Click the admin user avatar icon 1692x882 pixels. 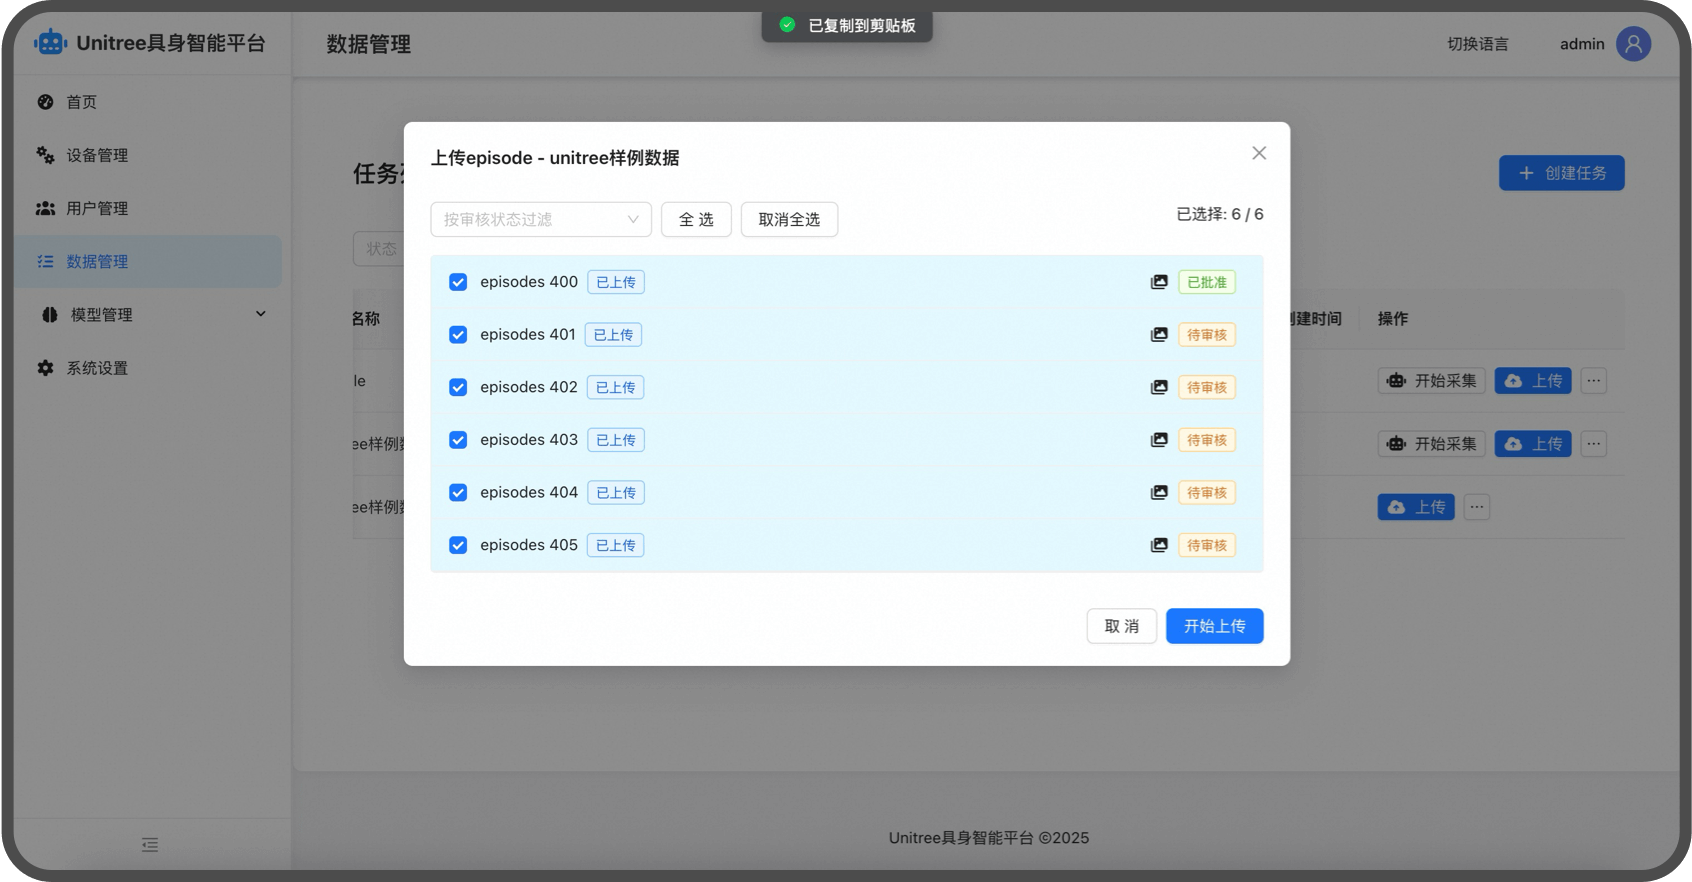pos(1633,44)
